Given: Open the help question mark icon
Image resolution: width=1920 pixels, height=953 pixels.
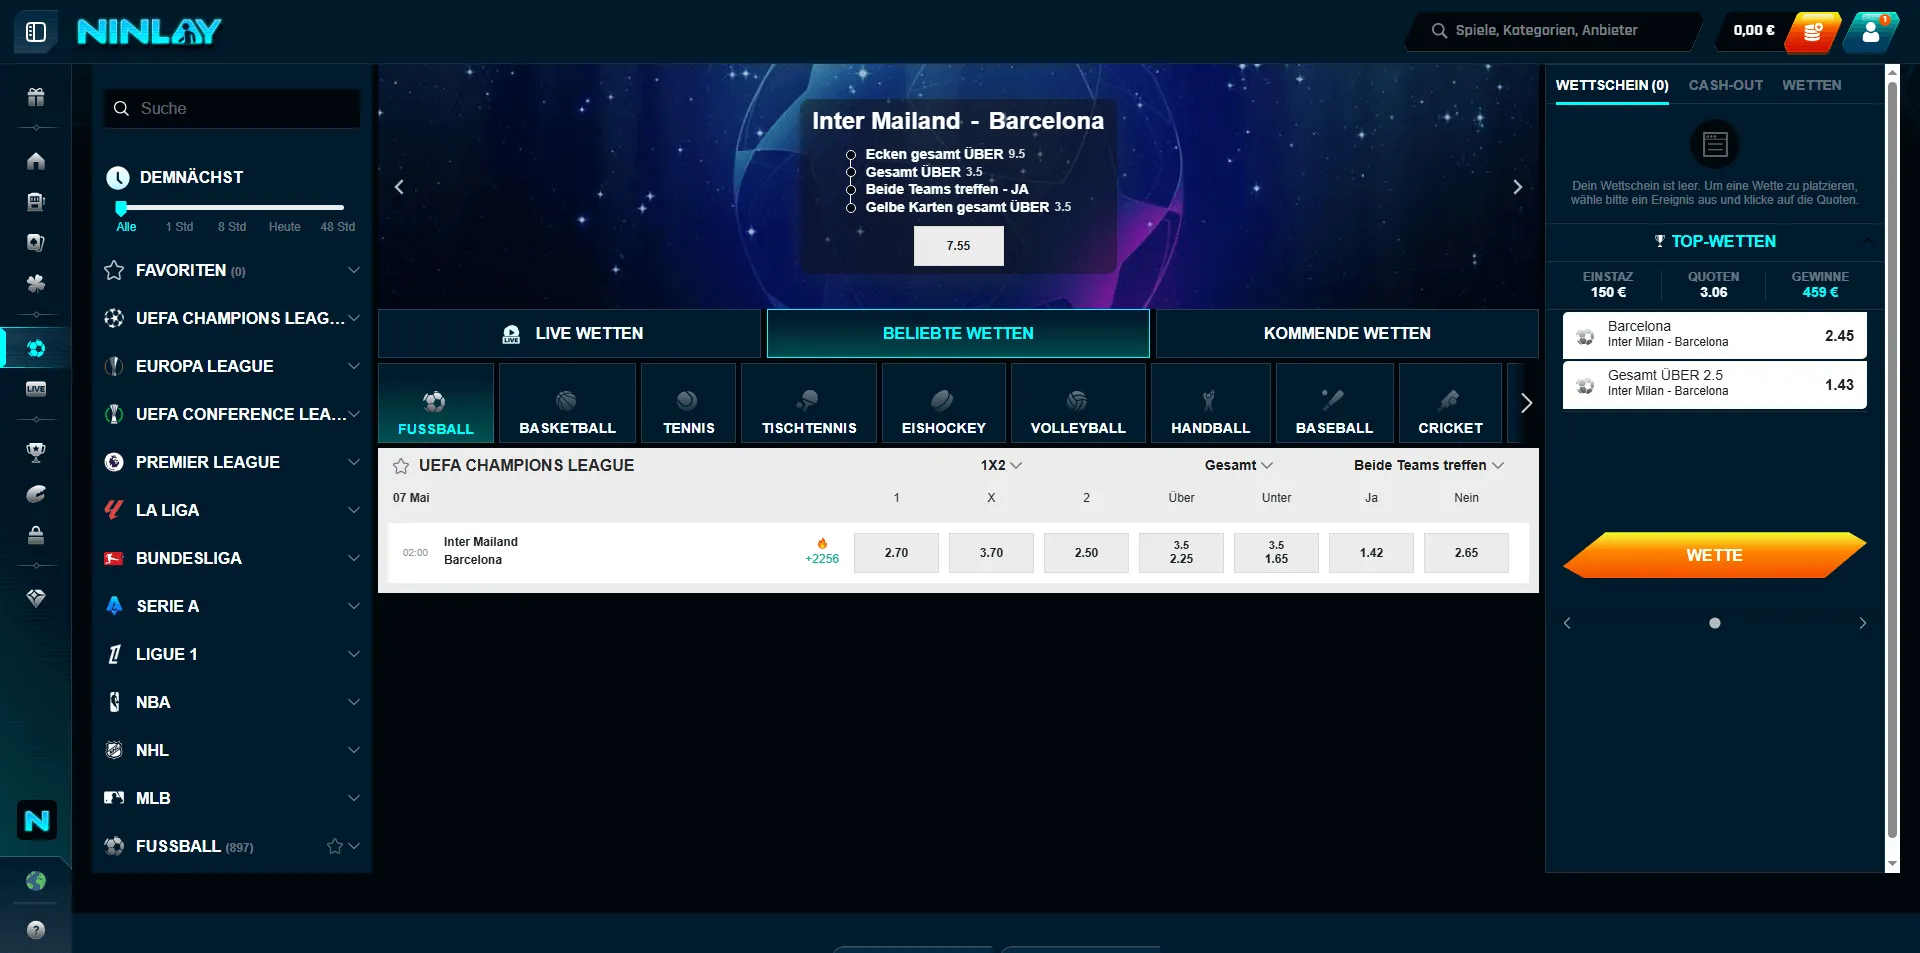Looking at the screenshot, I should [x=36, y=930].
